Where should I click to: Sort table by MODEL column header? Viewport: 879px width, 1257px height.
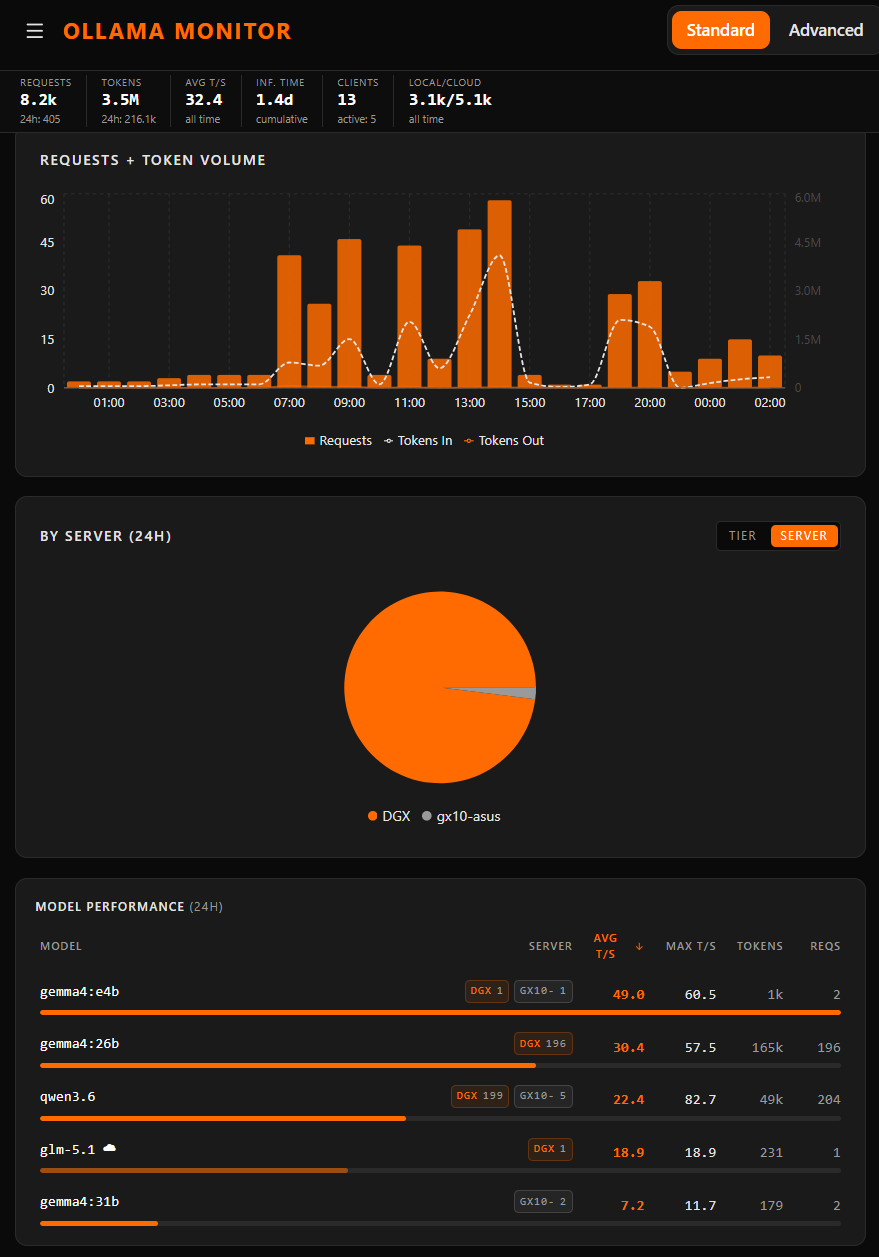(x=61, y=946)
